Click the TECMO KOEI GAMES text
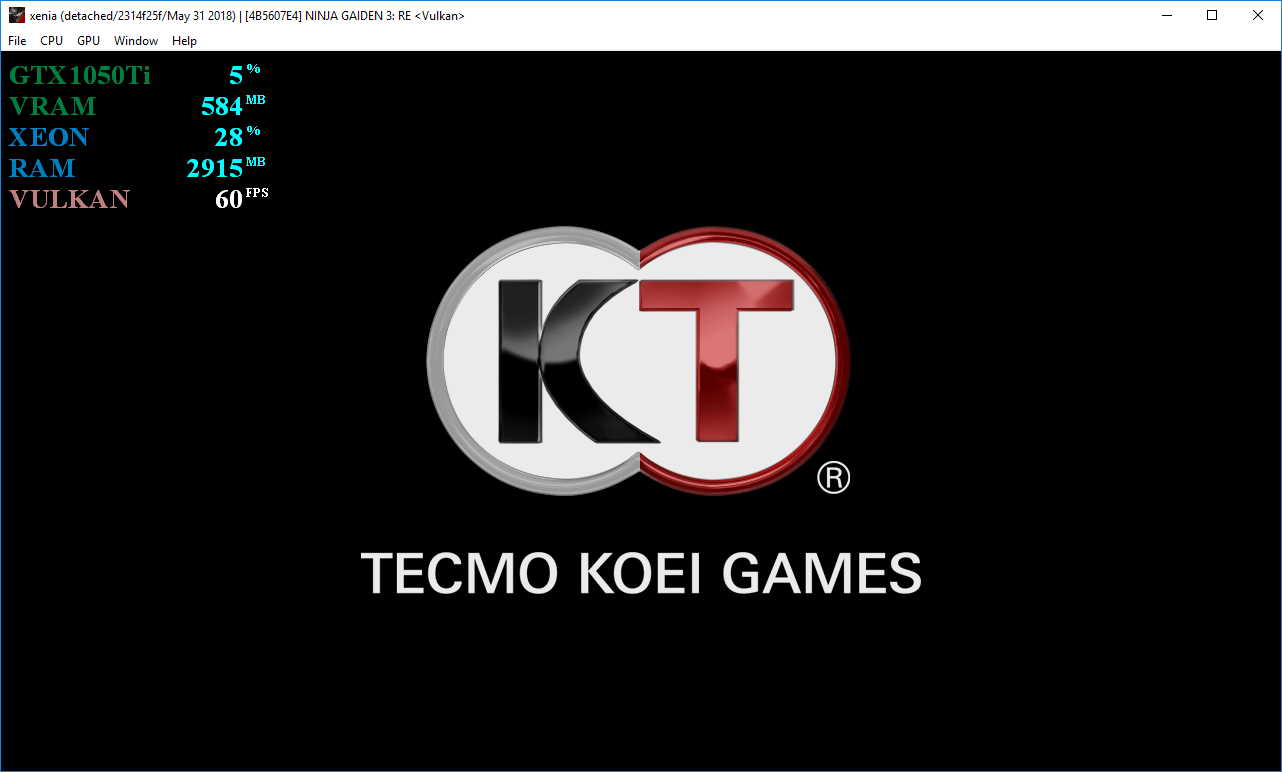The image size is (1282, 772). pyautogui.click(x=641, y=573)
